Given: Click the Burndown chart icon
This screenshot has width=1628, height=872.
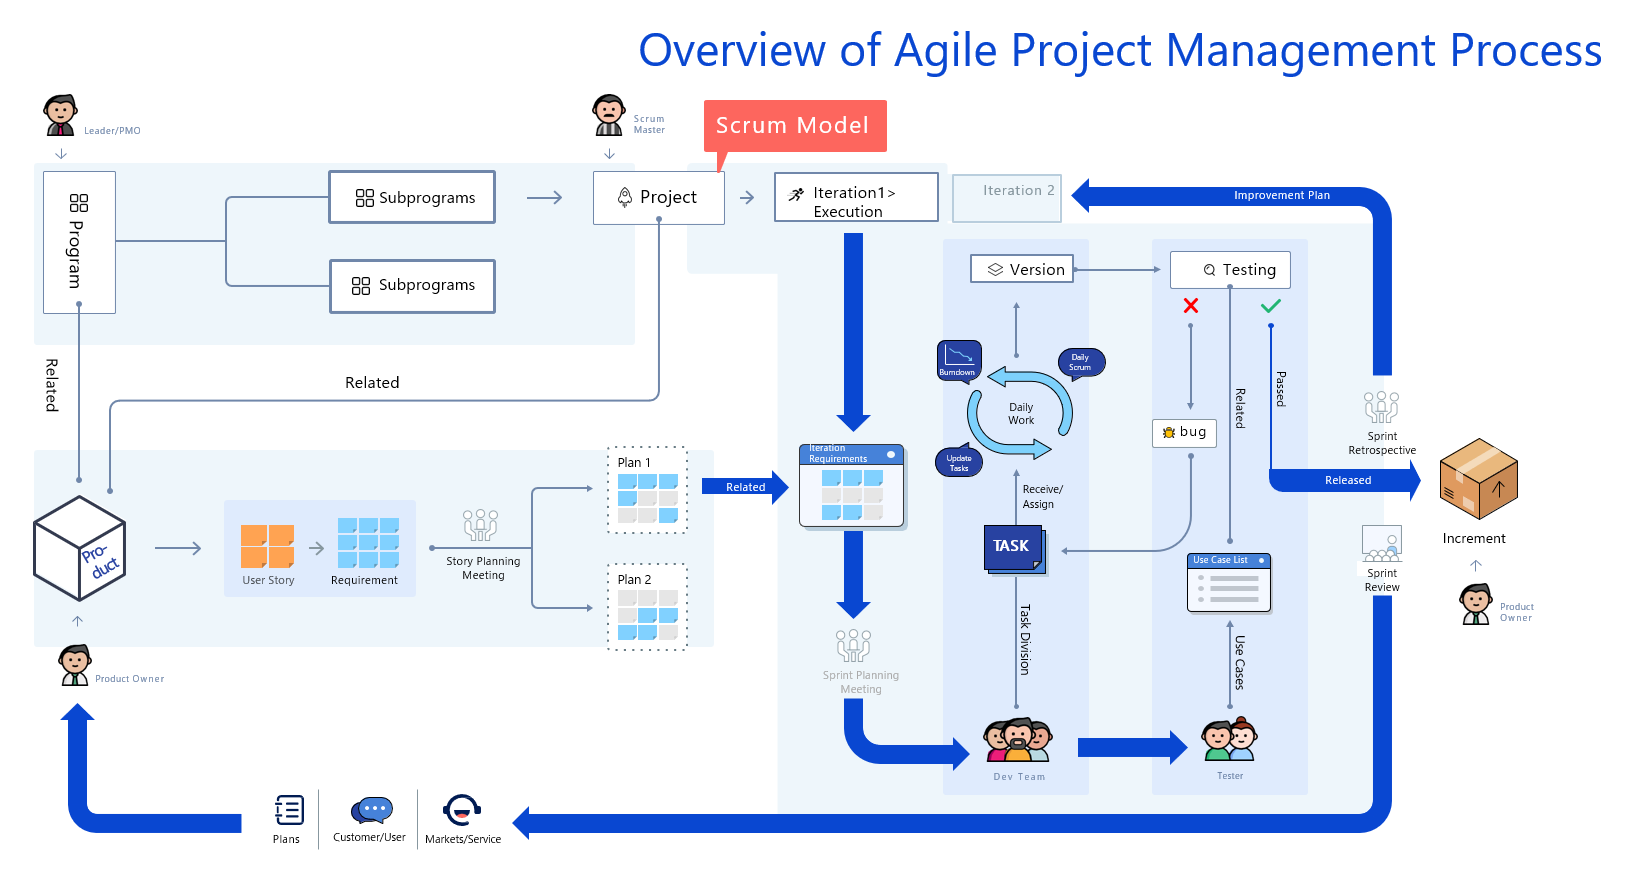Looking at the screenshot, I should (x=959, y=359).
